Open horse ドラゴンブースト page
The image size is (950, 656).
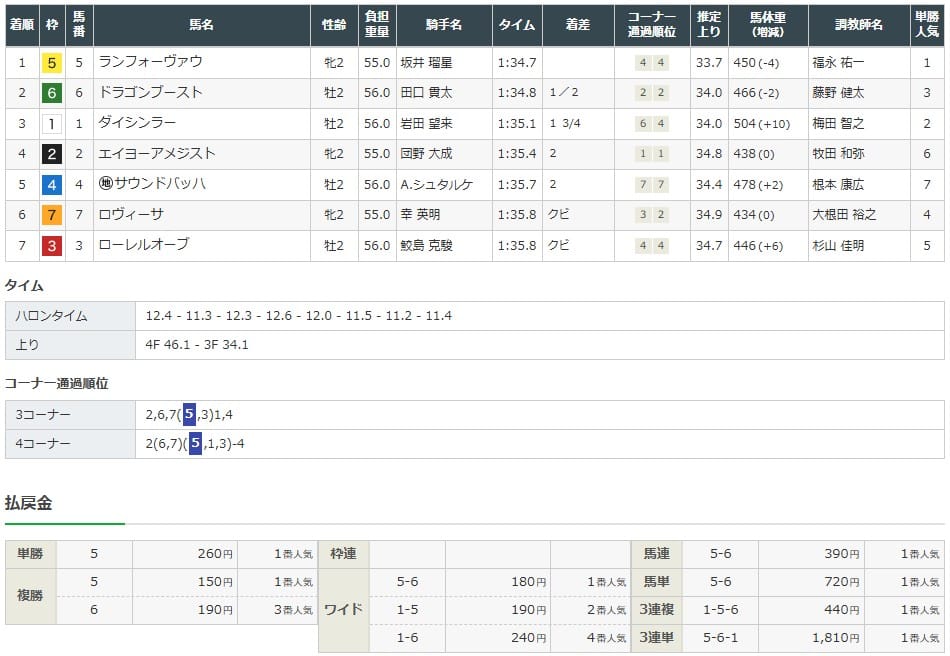click(150, 94)
